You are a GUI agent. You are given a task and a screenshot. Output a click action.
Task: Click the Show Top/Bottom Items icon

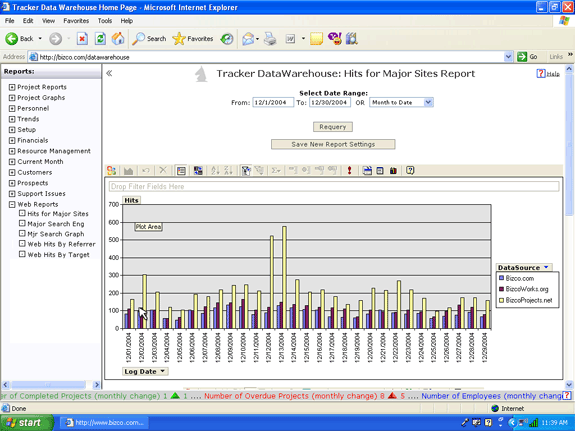[259, 171]
